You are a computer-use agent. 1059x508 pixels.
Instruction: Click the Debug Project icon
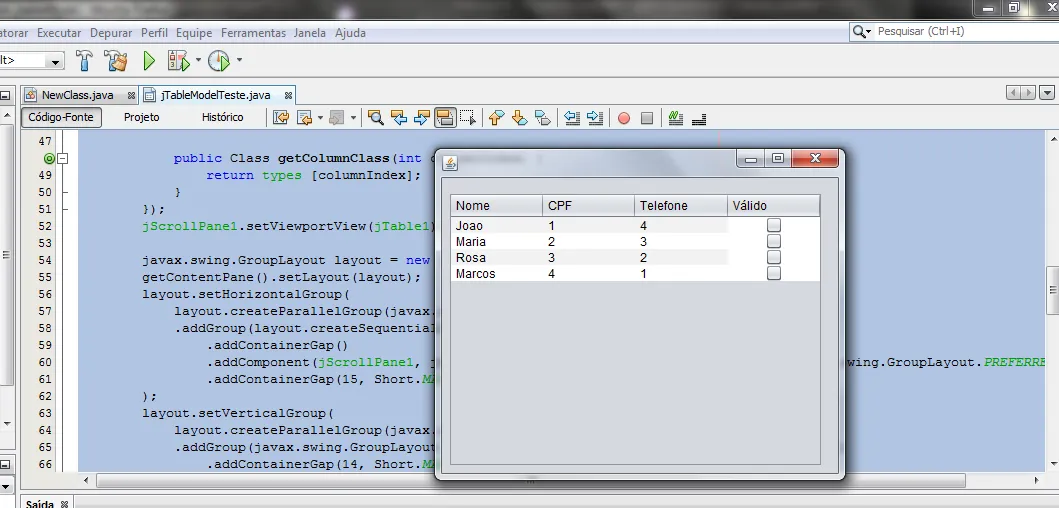pos(178,61)
